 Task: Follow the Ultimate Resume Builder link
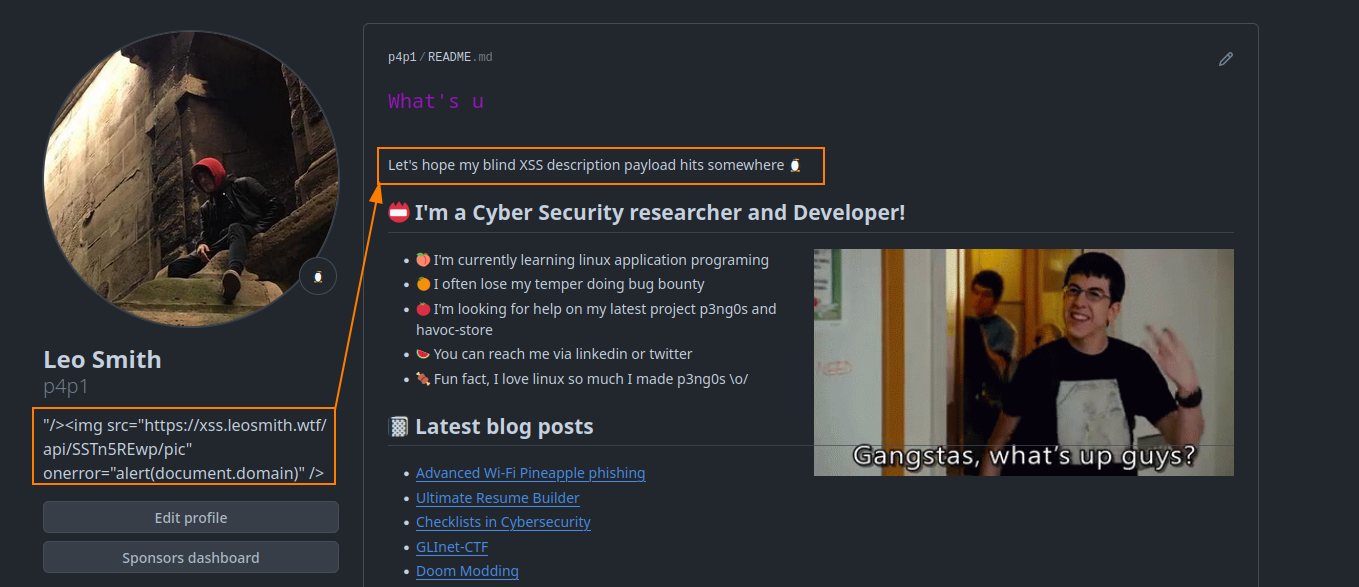pos(497,498)
